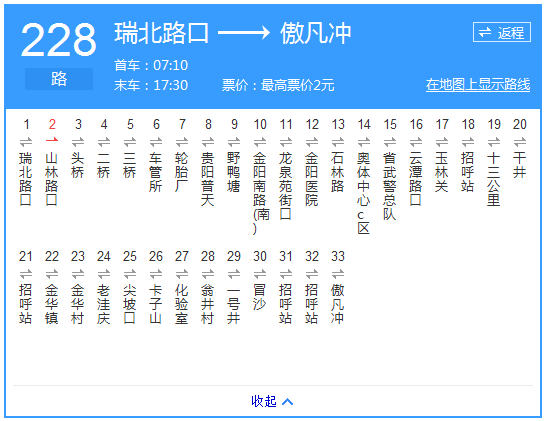
Task: Select stop 6 车管所
Action: (156, 172)
